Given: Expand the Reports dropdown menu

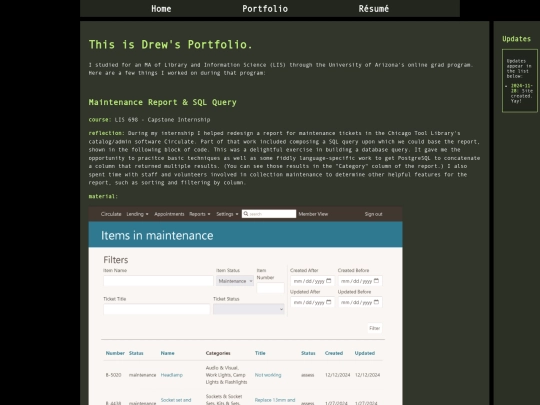Looking at the screenshot, I should pyautogui.click(x=199, y=214).
